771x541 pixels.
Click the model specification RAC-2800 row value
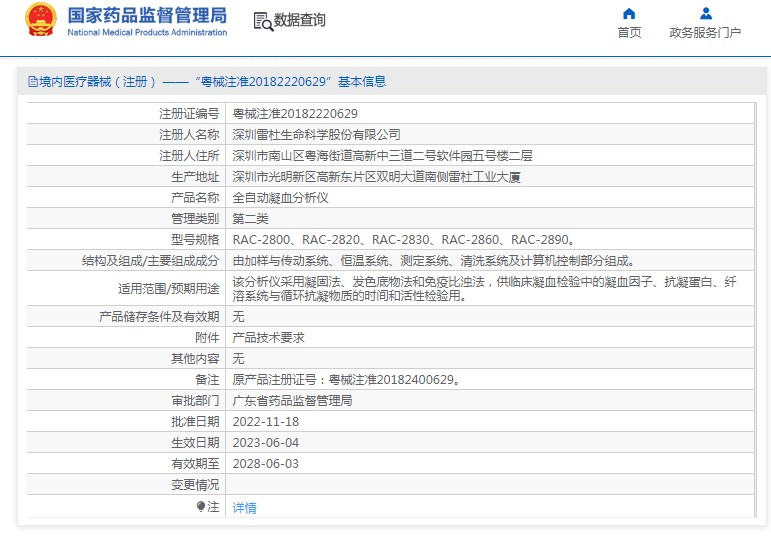(404, 239)
